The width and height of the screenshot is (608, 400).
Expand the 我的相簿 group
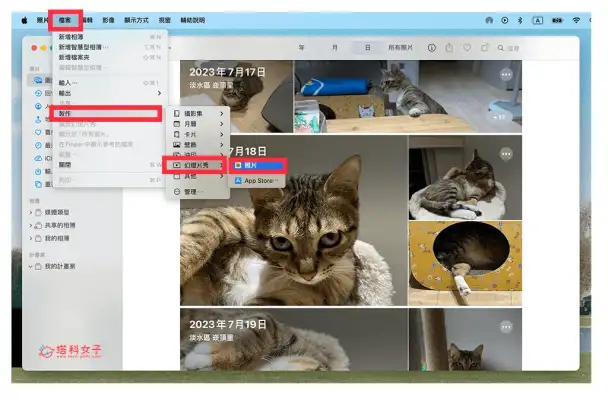pyautogui.click(x=31, y=238)
